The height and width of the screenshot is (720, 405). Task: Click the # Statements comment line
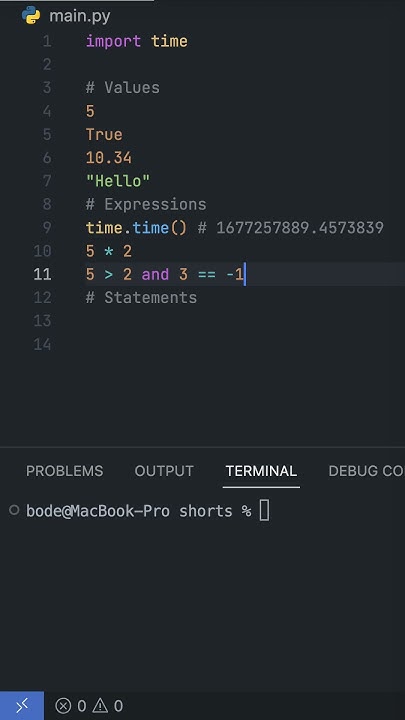[x=141, y=298]
